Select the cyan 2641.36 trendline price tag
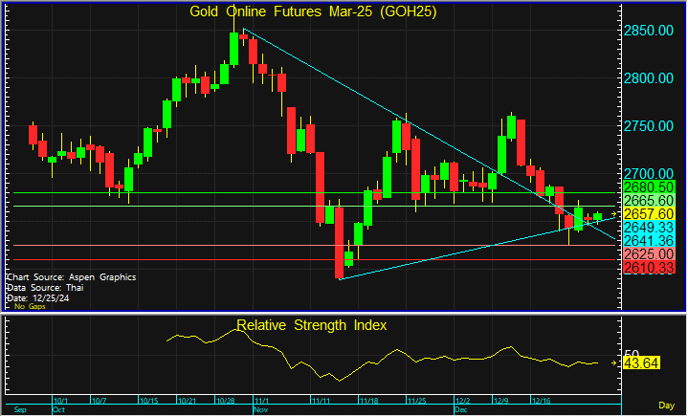 (x=649, y=241)
